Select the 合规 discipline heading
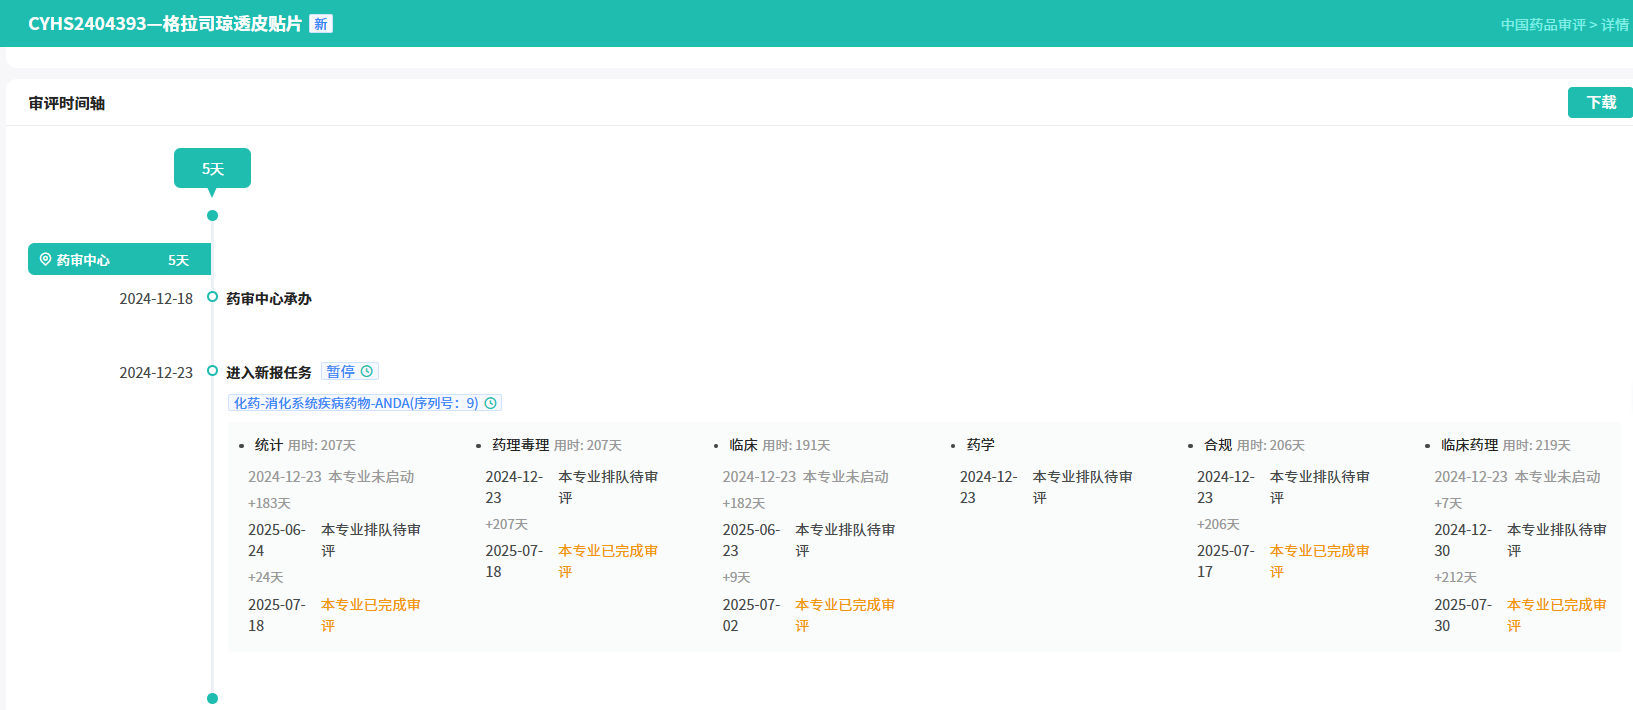This screenshot has width=1633, height=710. point(1217,445)
